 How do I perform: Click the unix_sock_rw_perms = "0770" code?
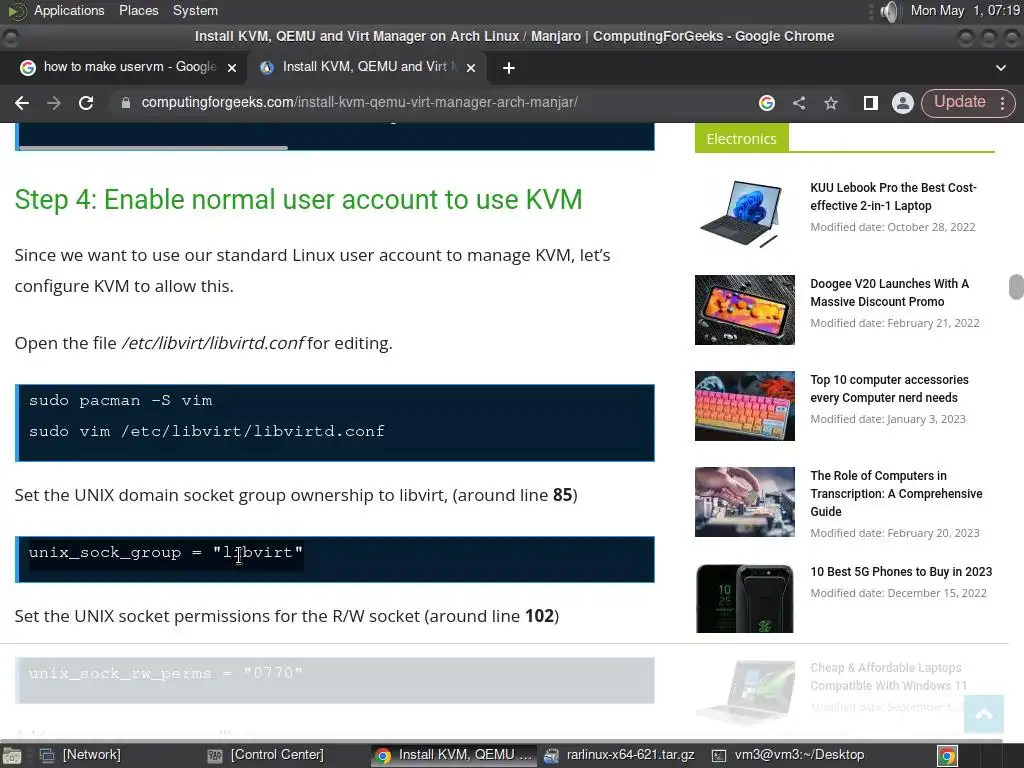click(x=166, y=673)
